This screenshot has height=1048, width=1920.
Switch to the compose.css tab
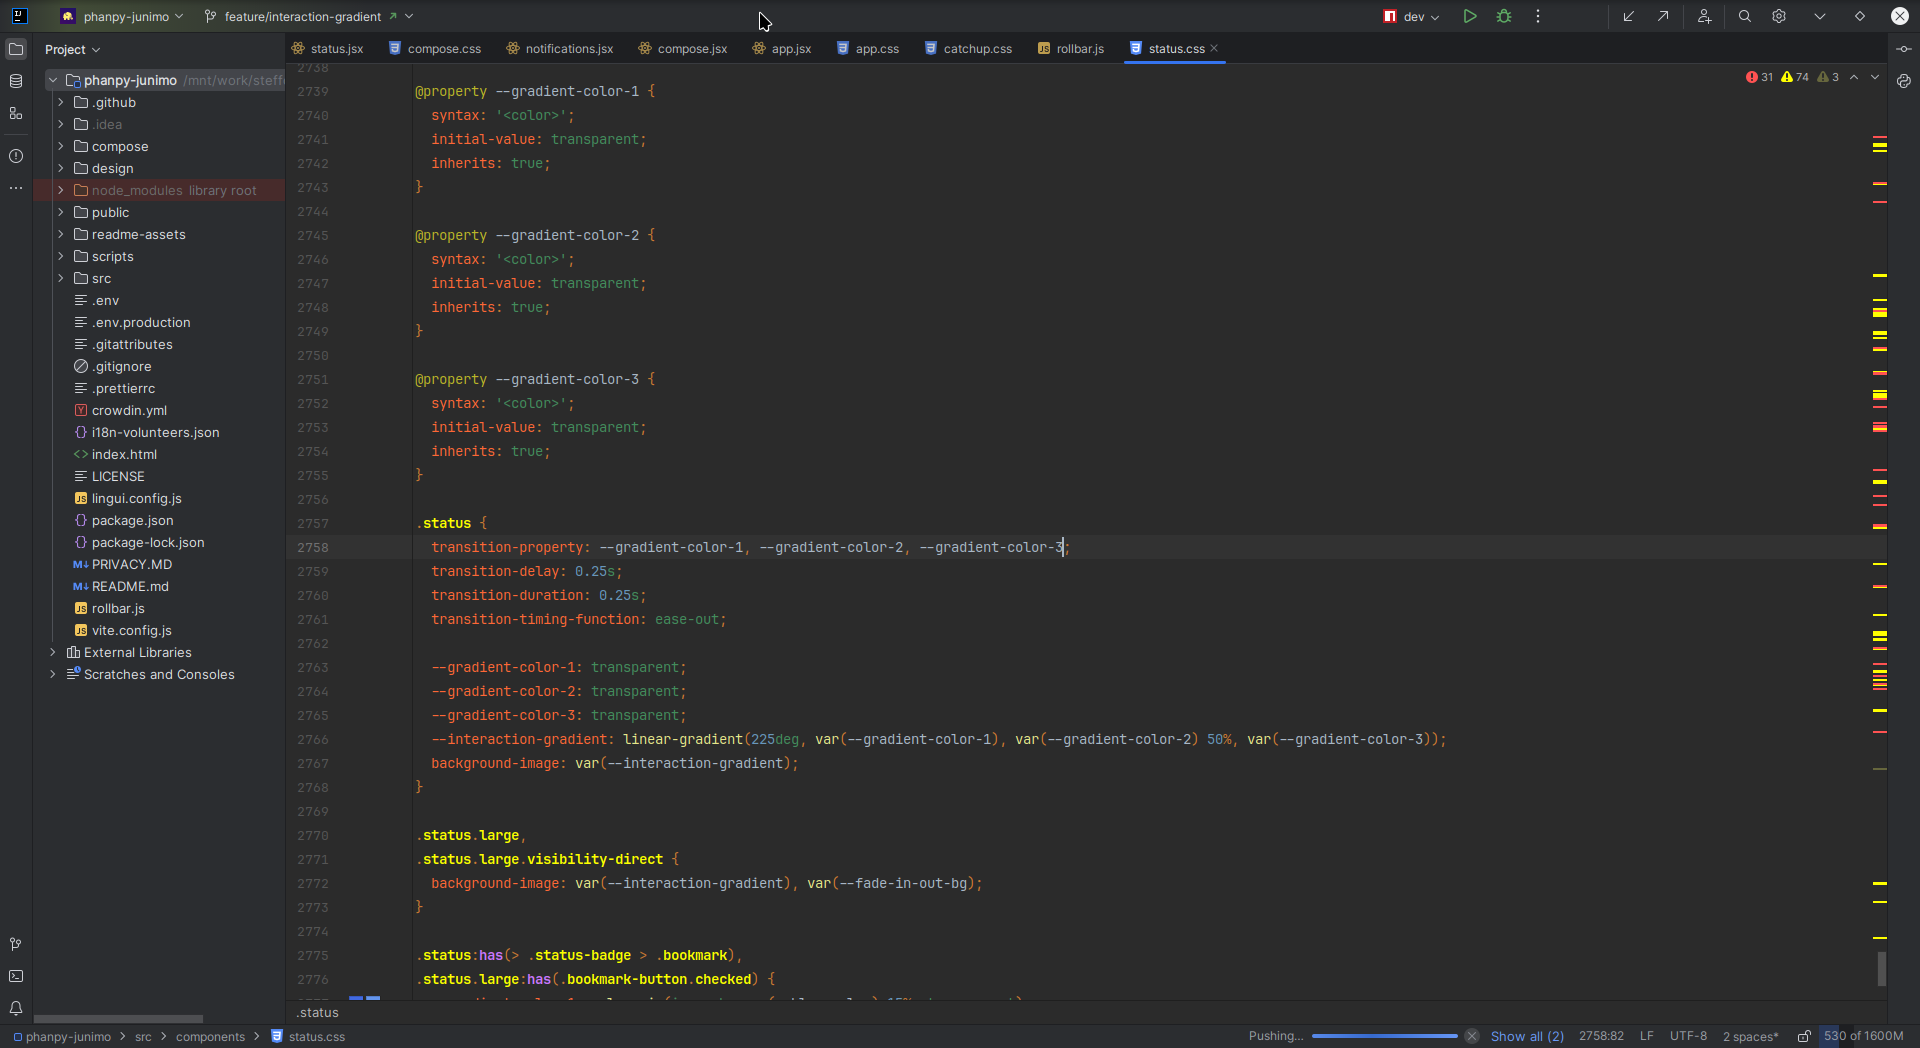[x=435, y=48]
